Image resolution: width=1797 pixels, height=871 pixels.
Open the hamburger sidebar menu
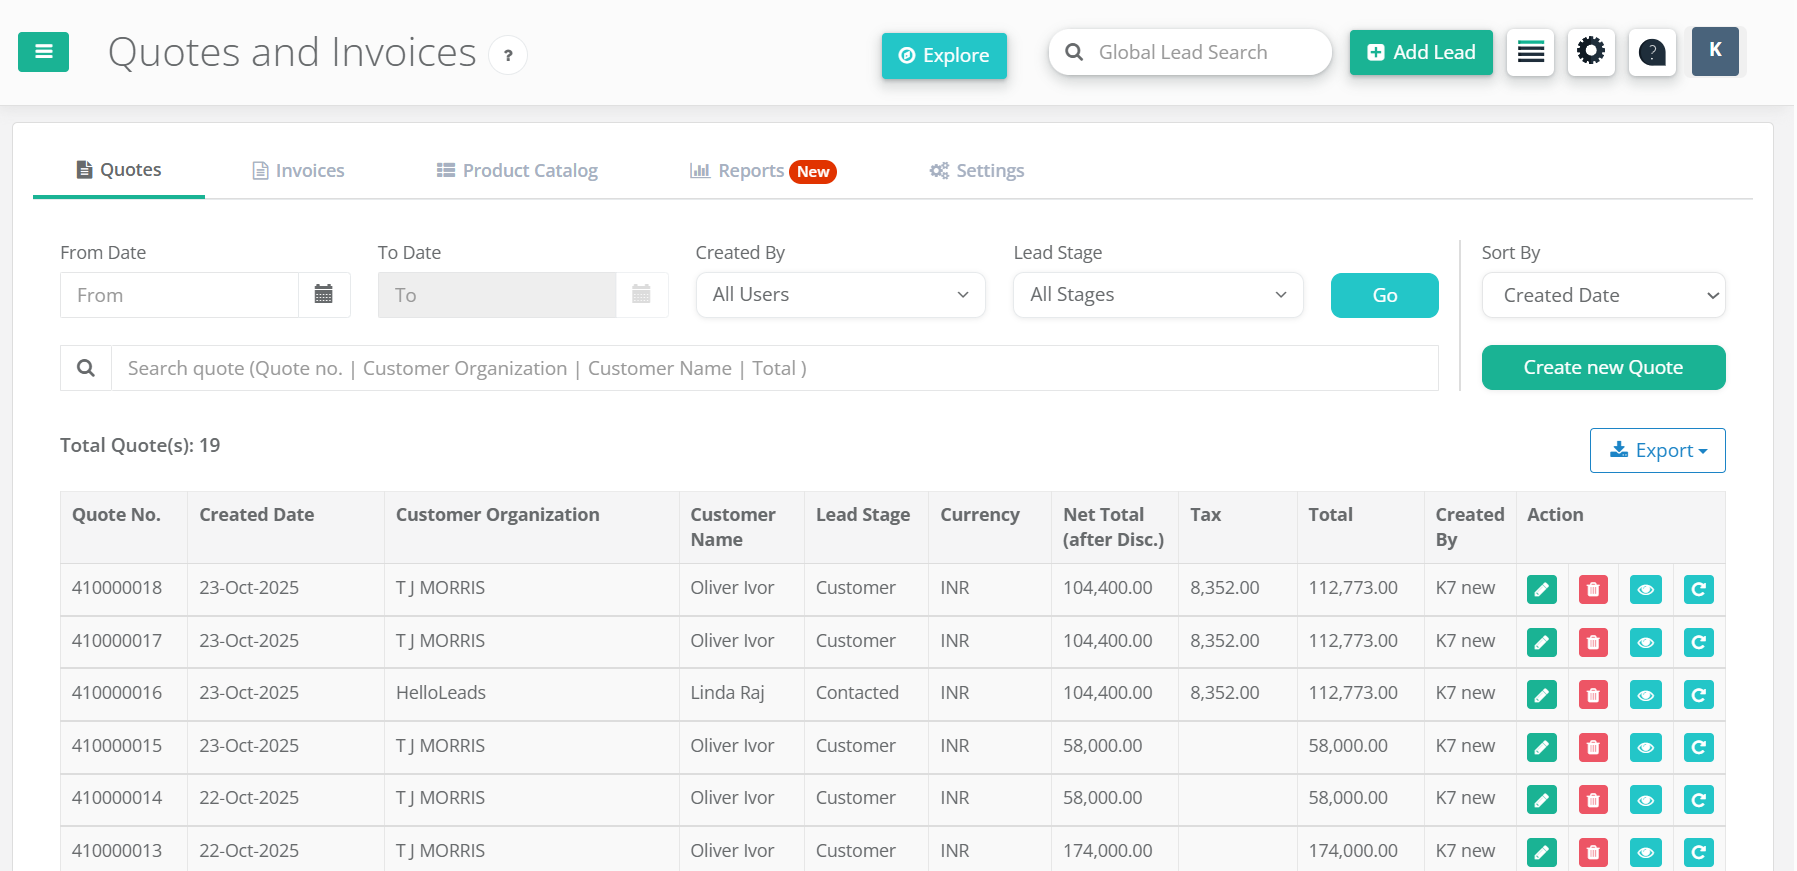tap(43, 52)
